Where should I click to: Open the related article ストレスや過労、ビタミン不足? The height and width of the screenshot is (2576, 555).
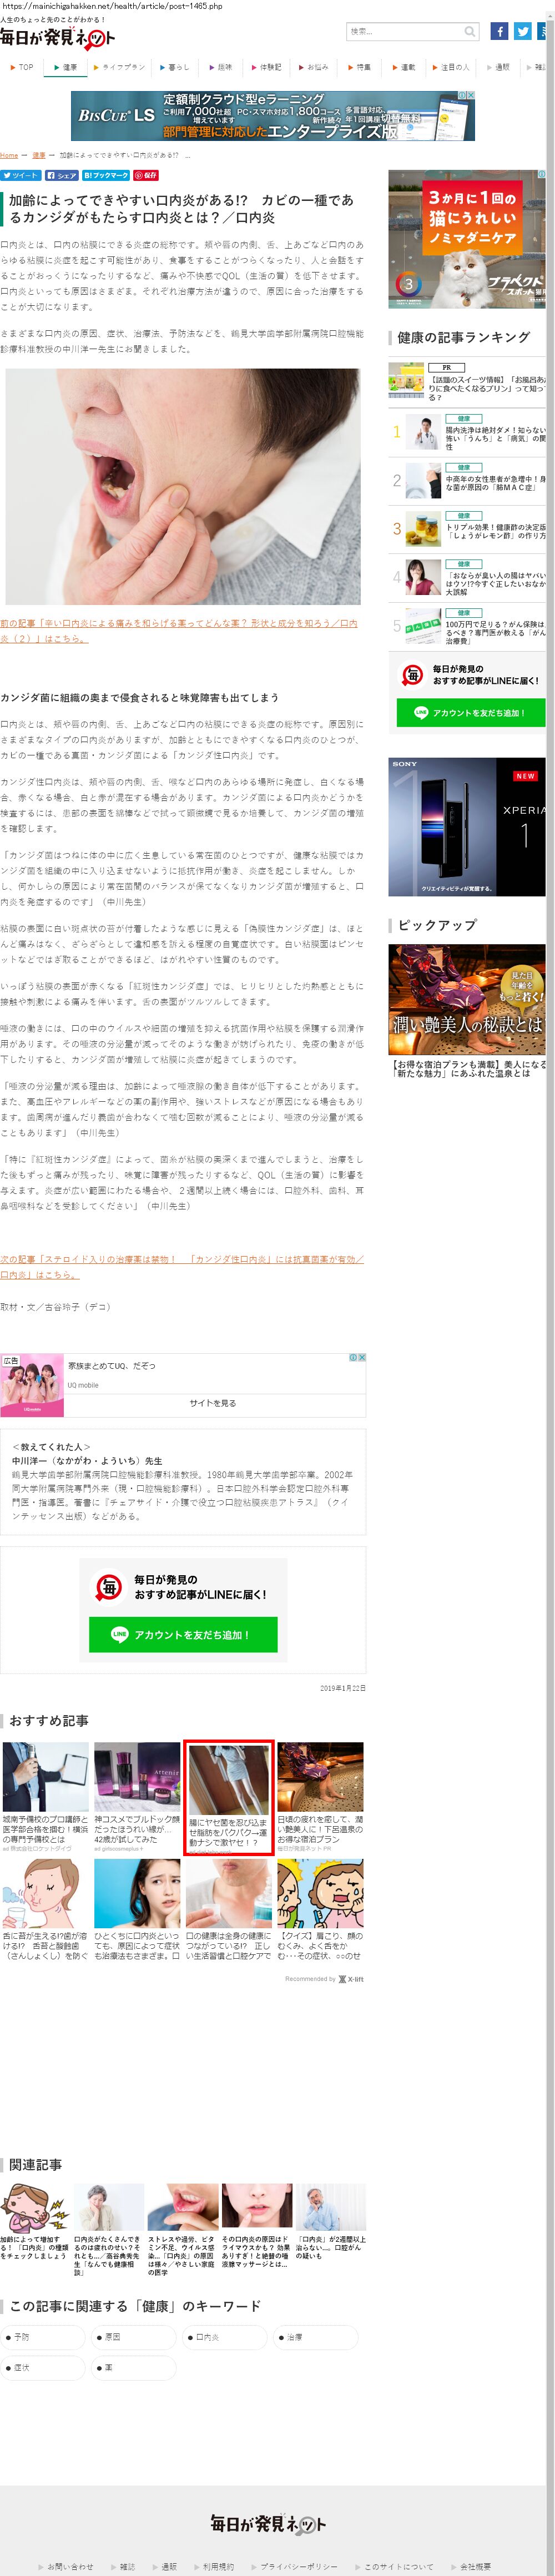pos(182,2231)
